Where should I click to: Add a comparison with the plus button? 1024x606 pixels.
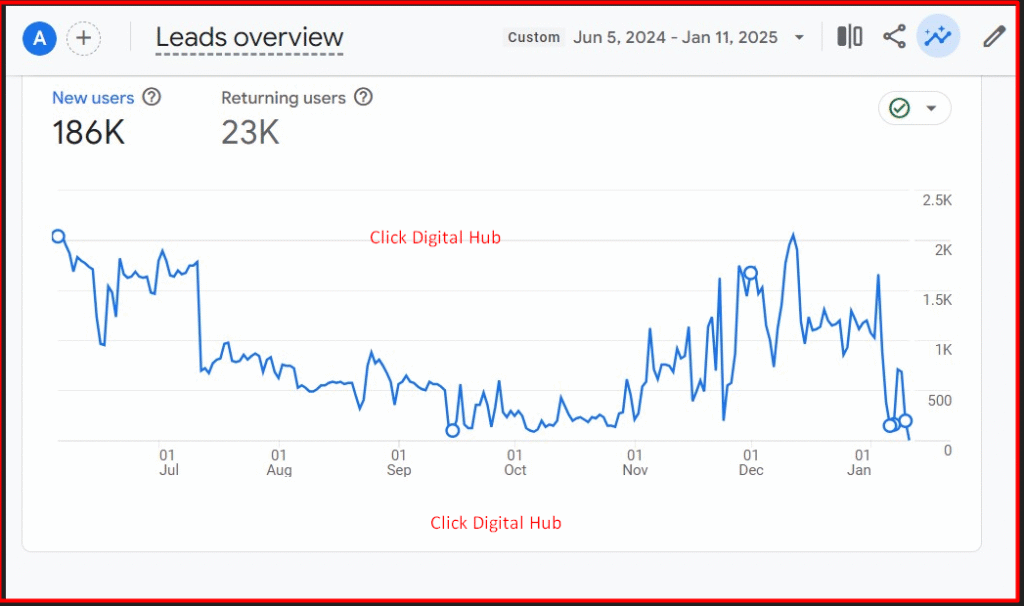click(84, 38)
